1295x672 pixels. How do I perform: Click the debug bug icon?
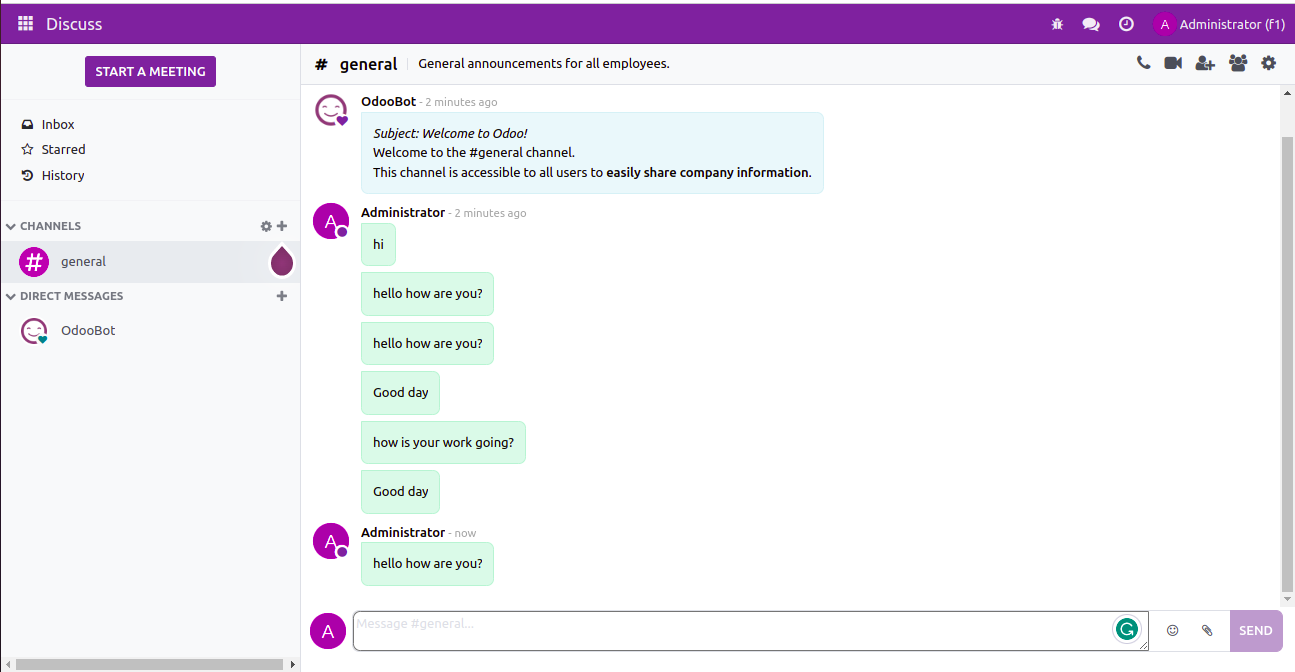[1057, 24]
